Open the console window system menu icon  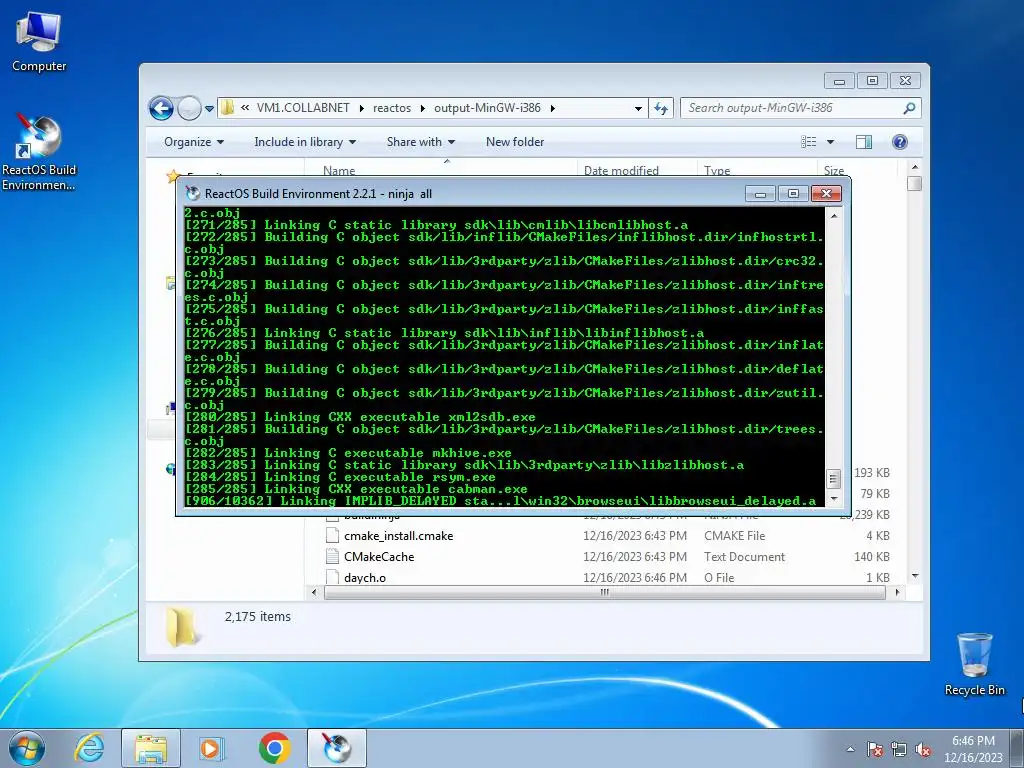193,193
